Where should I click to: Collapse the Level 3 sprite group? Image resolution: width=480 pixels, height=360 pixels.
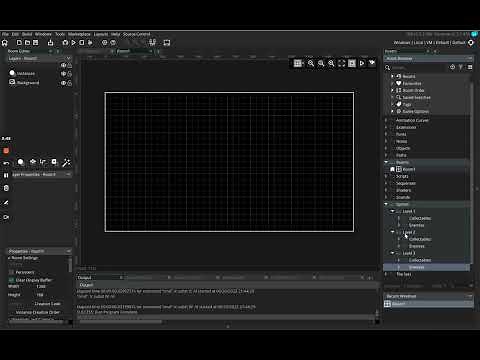click(392, 253)
